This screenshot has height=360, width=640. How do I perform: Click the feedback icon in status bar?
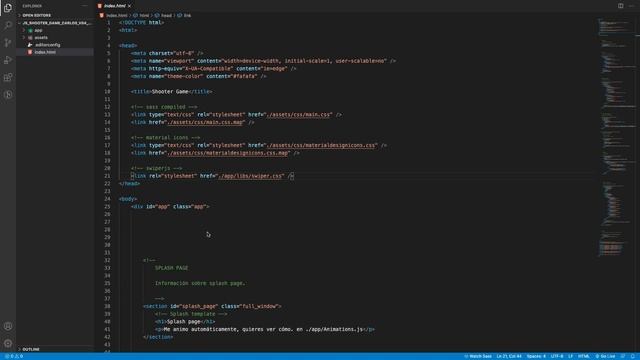pos(623,356)
